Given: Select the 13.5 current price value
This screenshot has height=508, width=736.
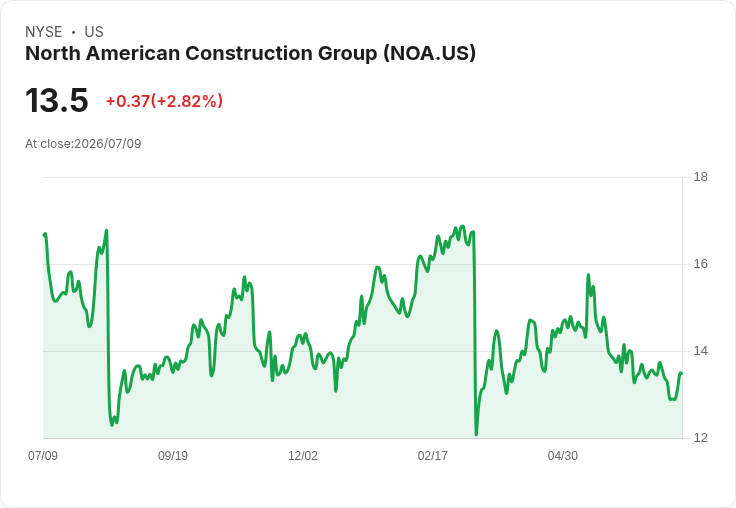Looking at the screenshot, I should tap(57, 100).
